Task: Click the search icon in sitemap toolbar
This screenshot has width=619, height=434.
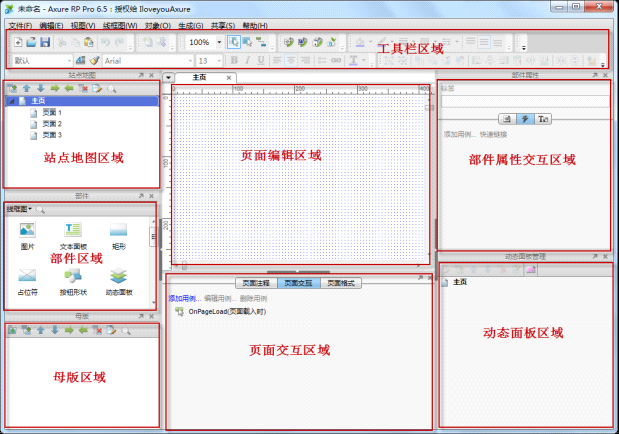Action: (x=112, y=88)
